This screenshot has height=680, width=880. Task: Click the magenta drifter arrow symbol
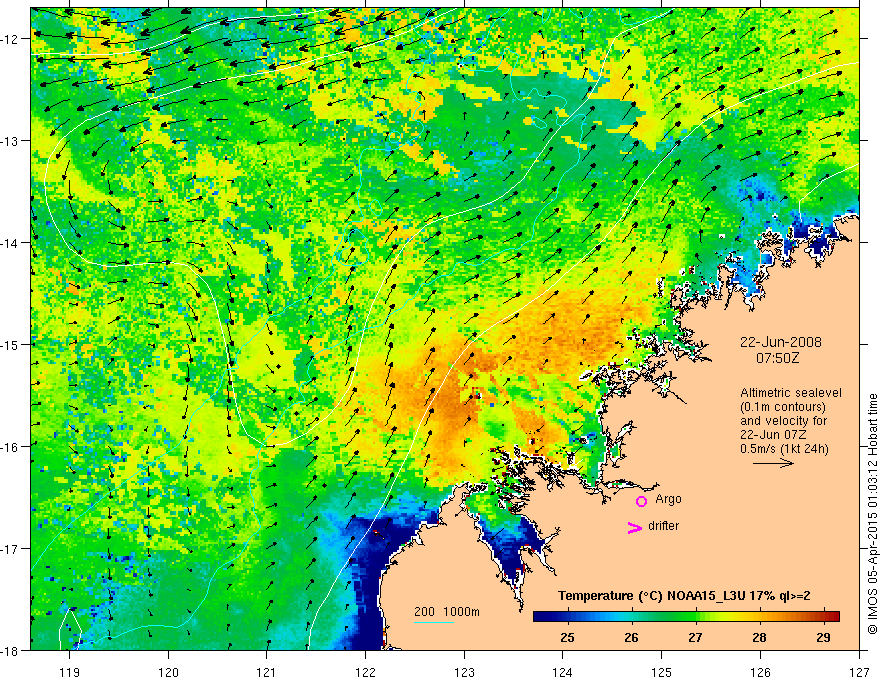(635, 527)
